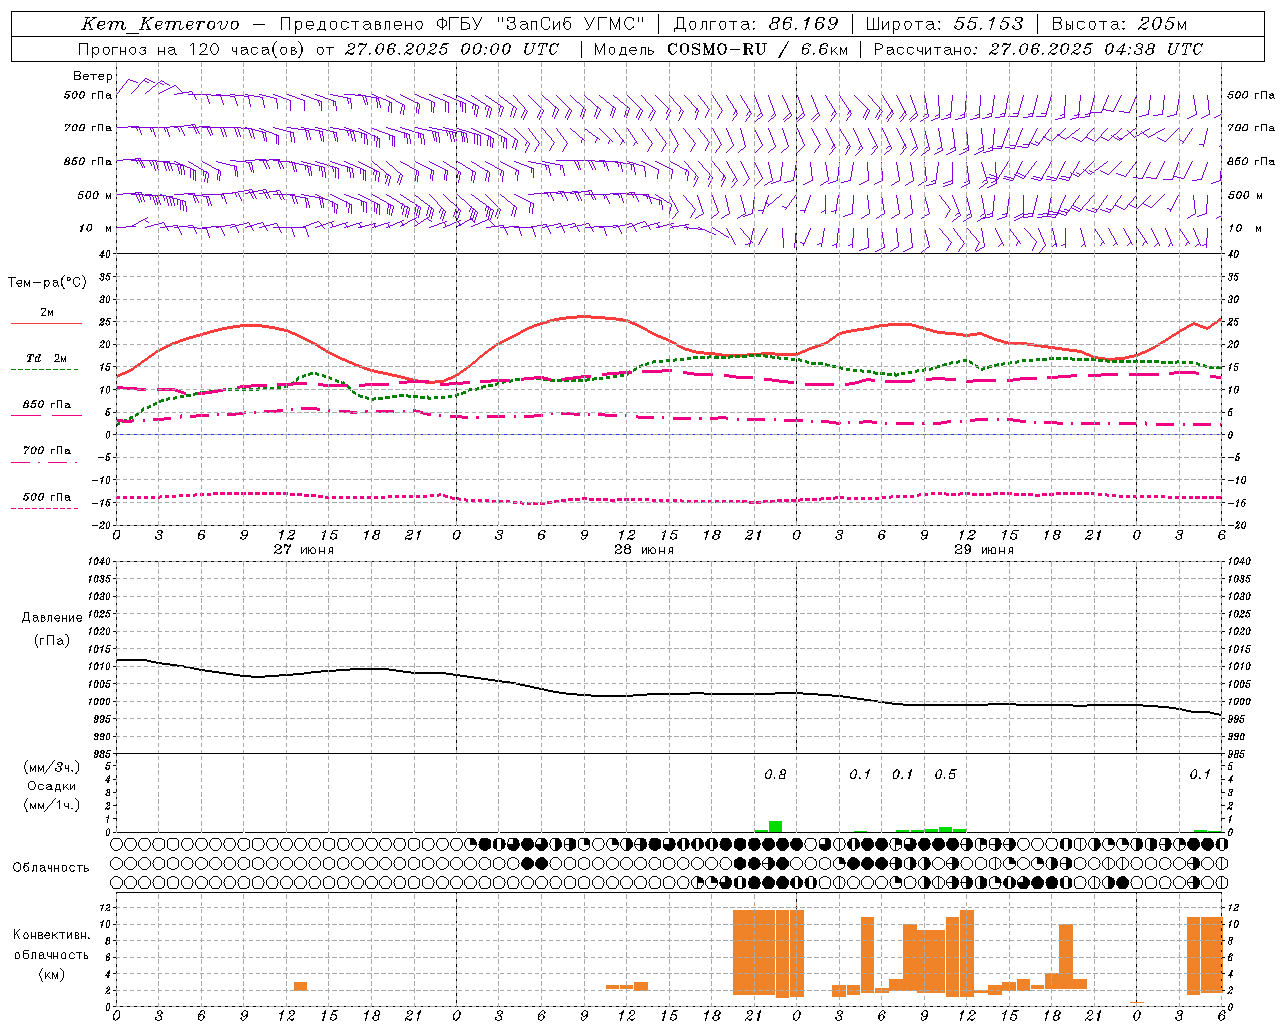
Task: Click the Давление pressure panel label
Action: tap(52, 618)
